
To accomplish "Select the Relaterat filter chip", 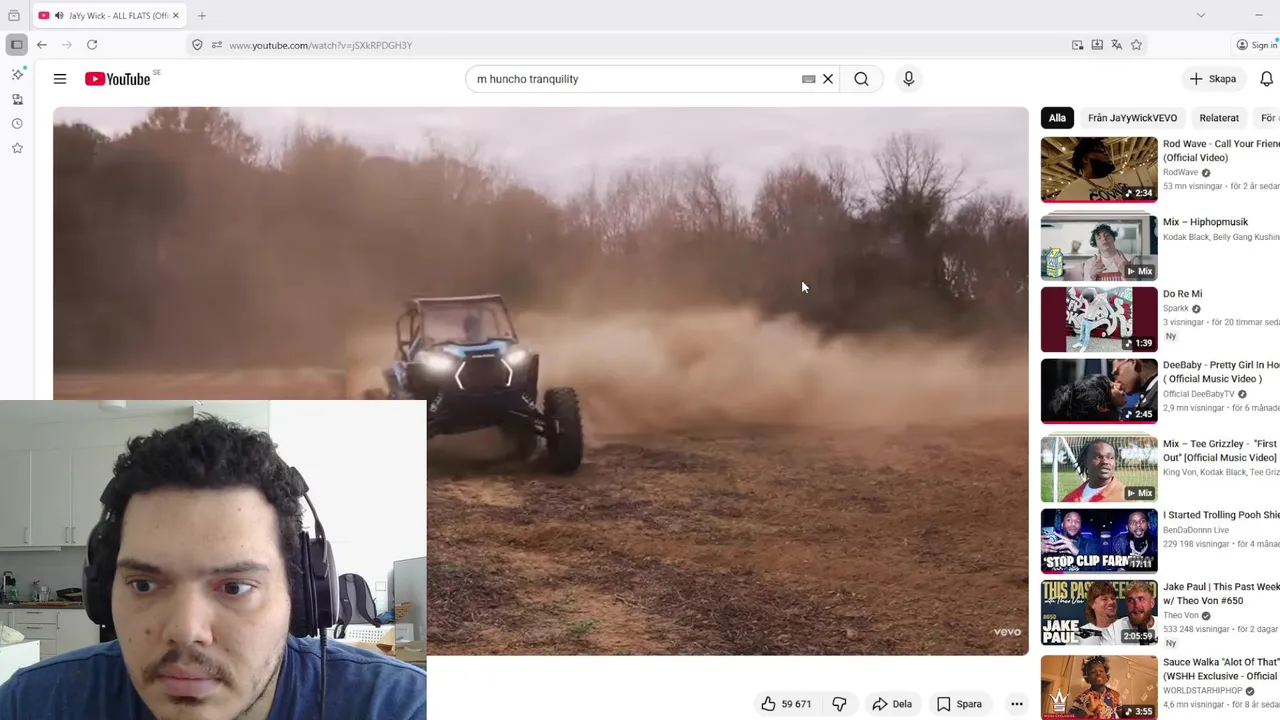I will pos(1219,118).
